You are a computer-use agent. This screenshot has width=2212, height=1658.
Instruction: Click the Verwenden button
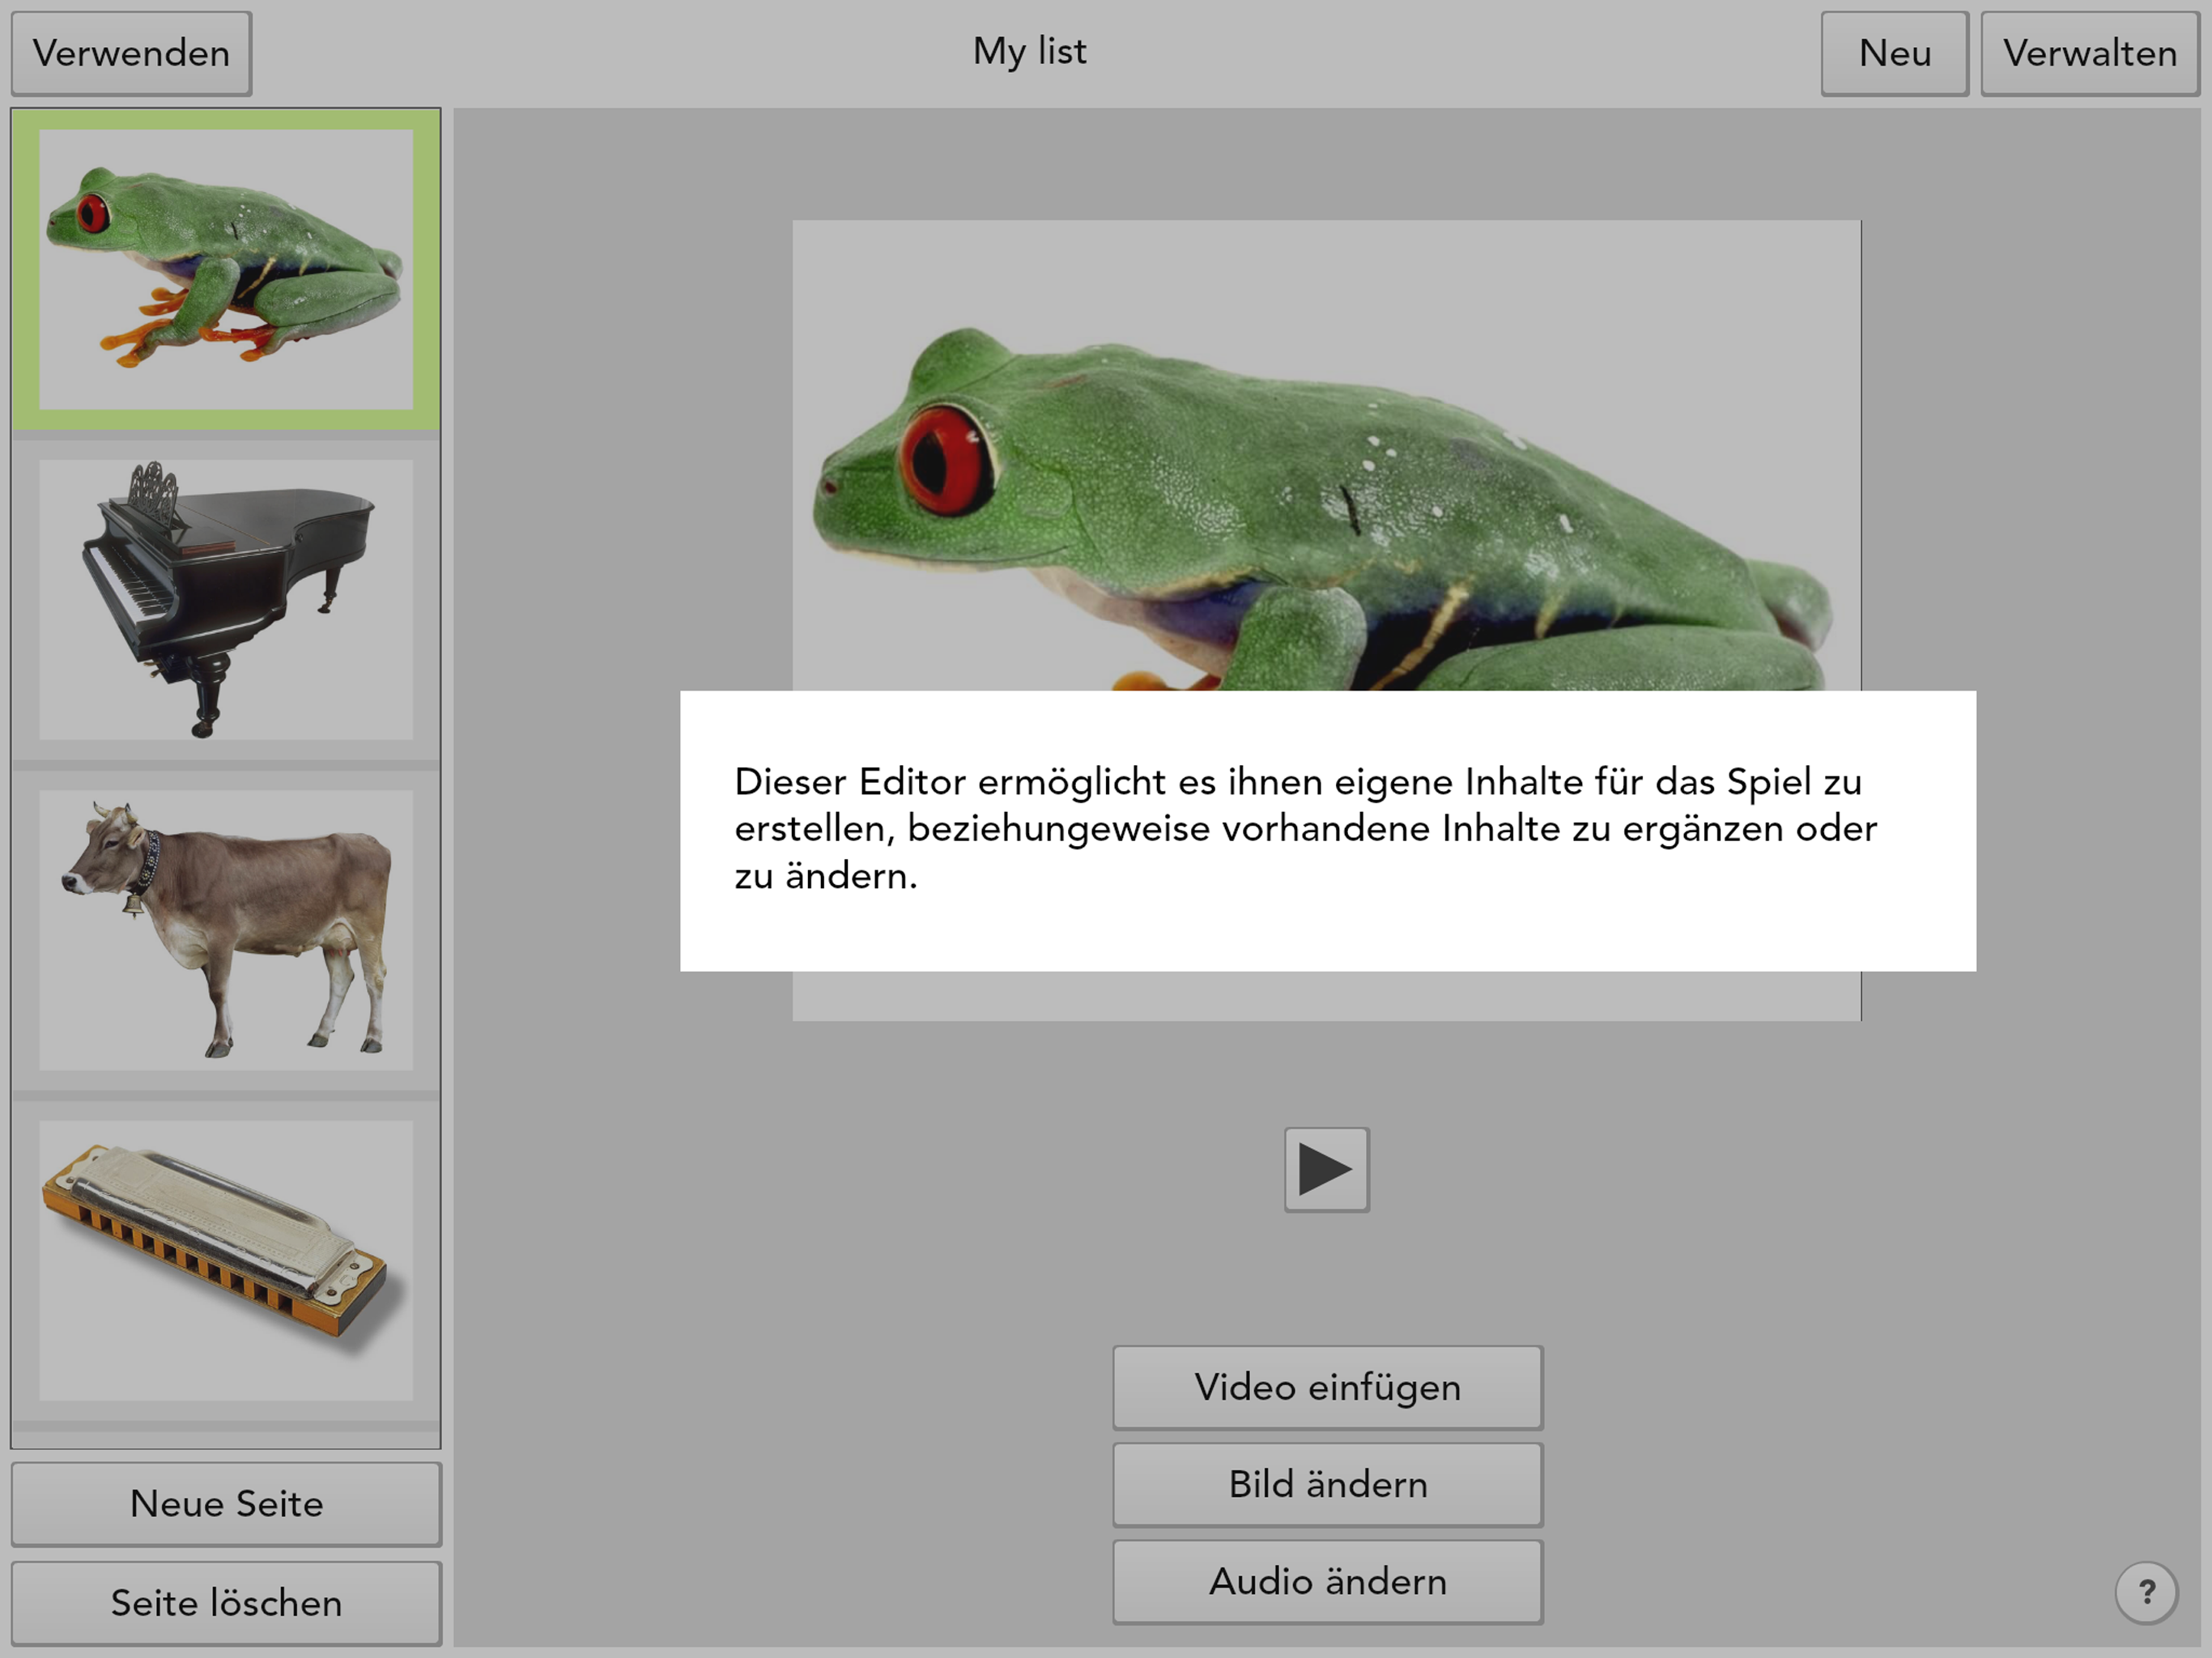[131, 53]
